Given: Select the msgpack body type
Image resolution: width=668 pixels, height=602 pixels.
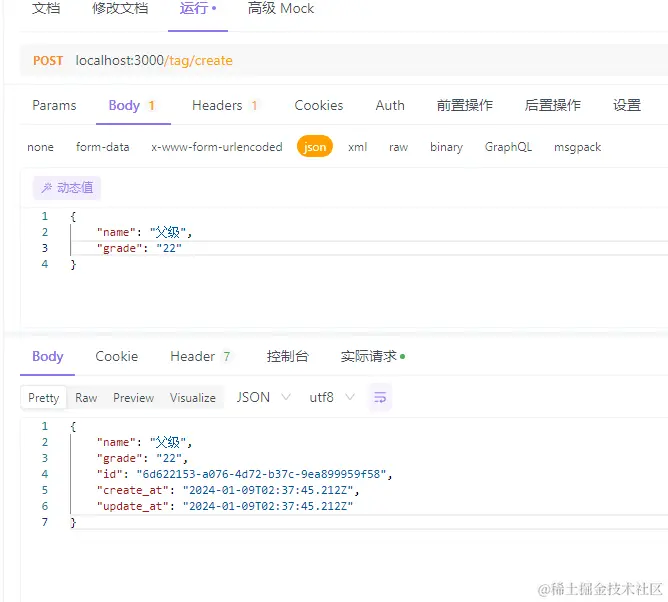Looking at the screenshot, I should [x=577, y=147].
